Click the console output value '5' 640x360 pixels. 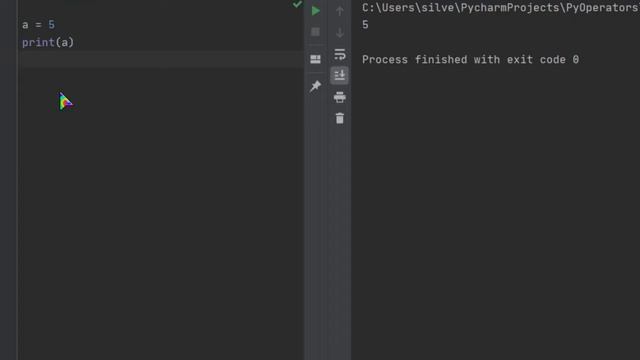coord(365,25)
